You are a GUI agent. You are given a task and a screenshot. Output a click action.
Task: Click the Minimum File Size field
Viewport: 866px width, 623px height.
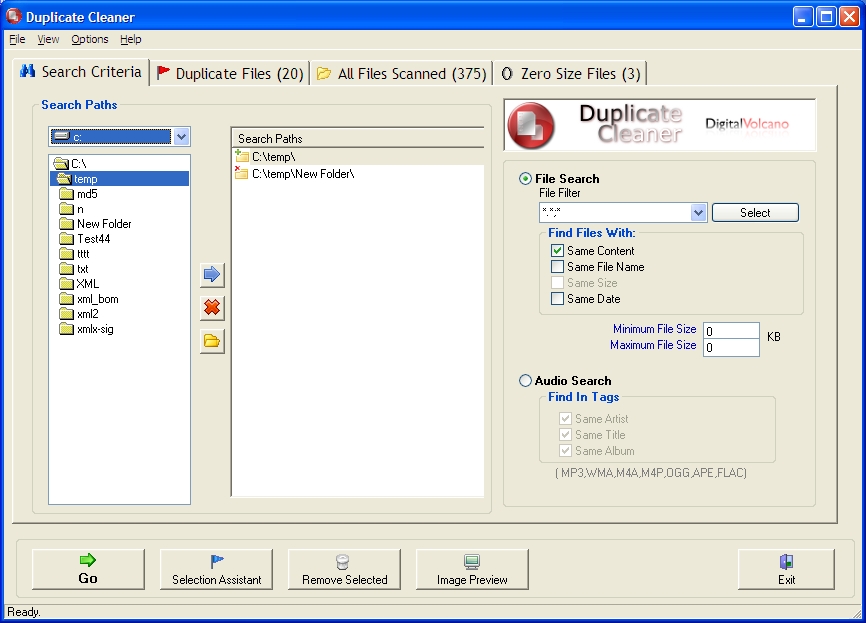[731, 331]
